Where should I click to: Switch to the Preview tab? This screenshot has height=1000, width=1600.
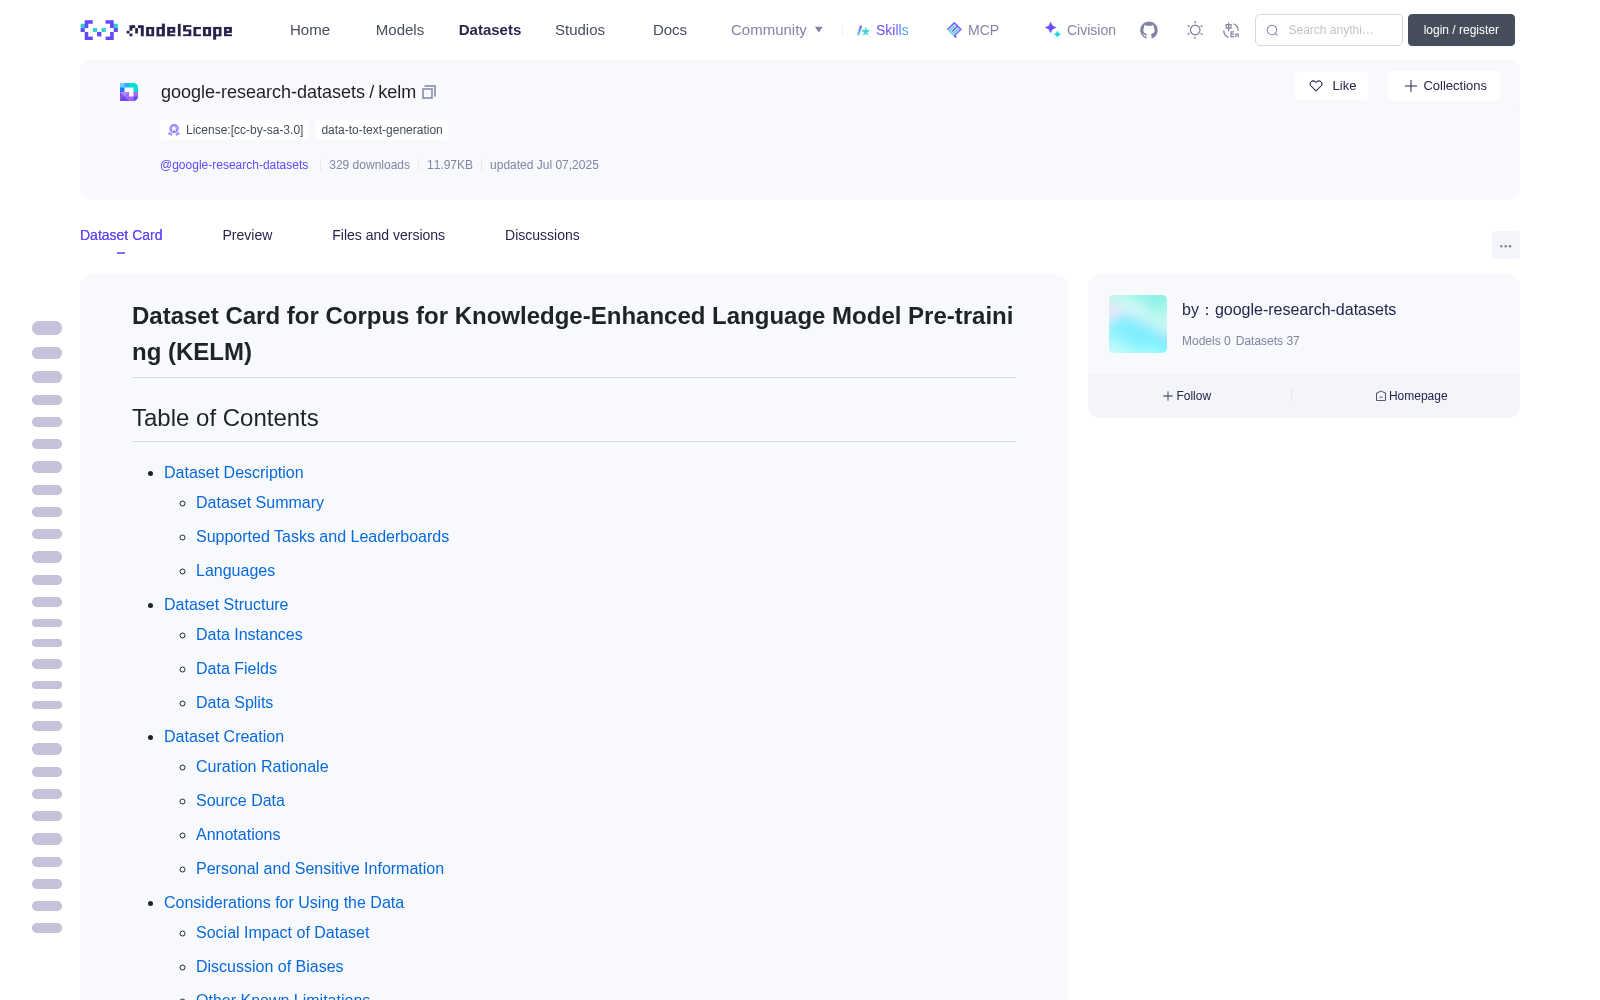(247, 235)
